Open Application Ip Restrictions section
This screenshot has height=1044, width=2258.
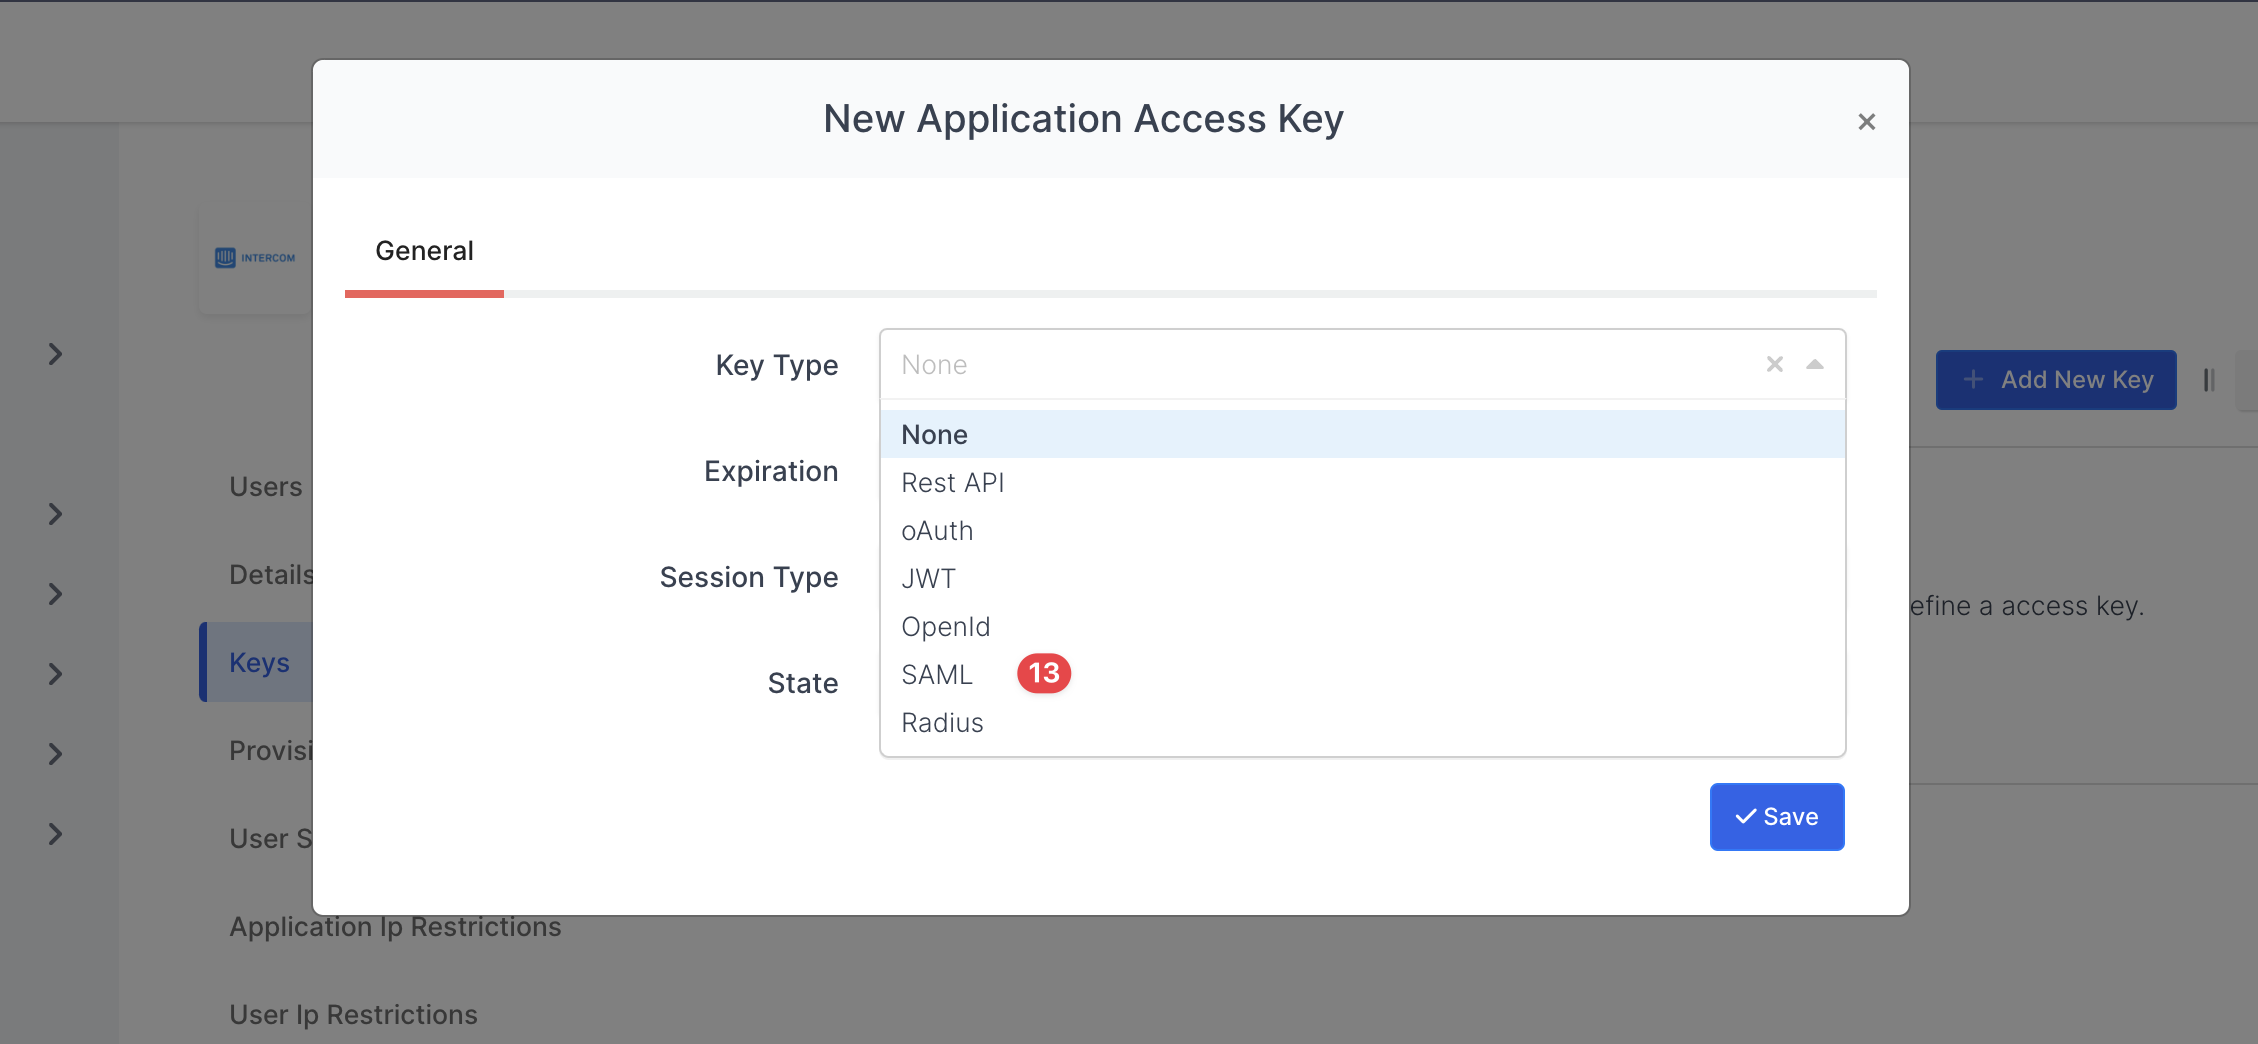pos(395,927)
